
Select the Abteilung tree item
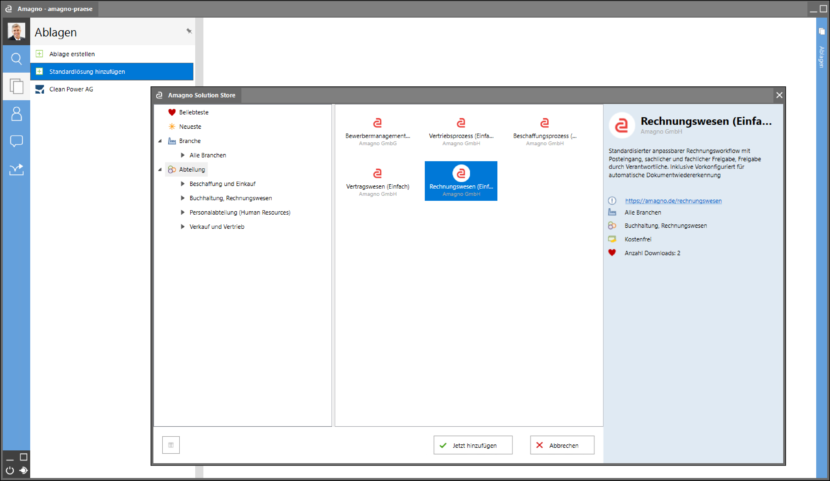coord(186,169)
